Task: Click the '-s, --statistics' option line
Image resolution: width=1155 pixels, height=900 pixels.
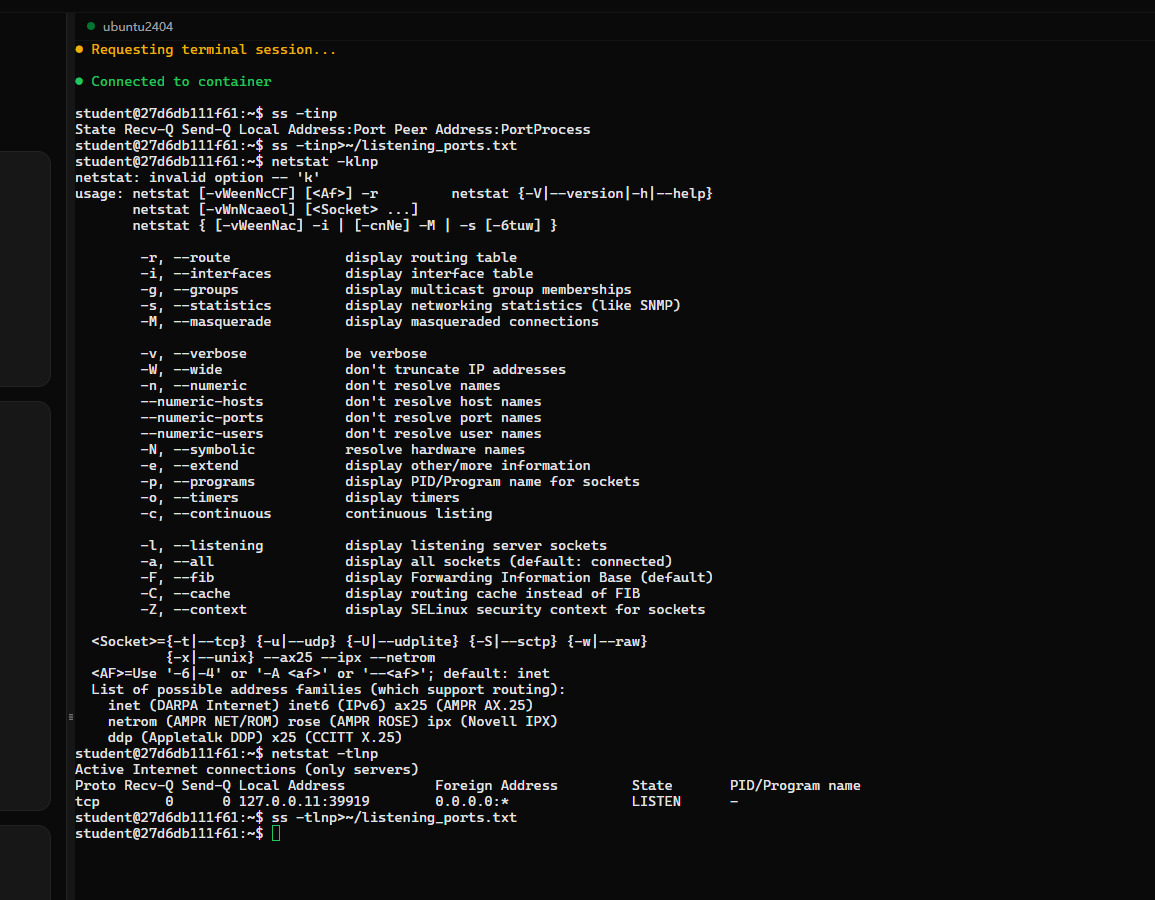Action: [410, 306]
